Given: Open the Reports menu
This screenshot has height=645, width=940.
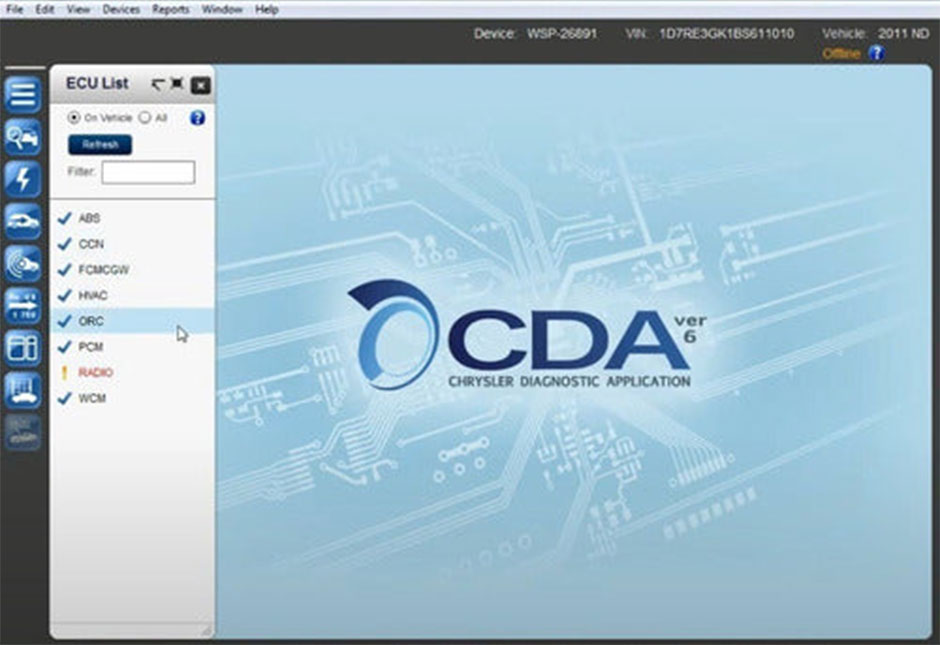Looking at the screenshot, I should pyautogui.click(x=171, y=10).
